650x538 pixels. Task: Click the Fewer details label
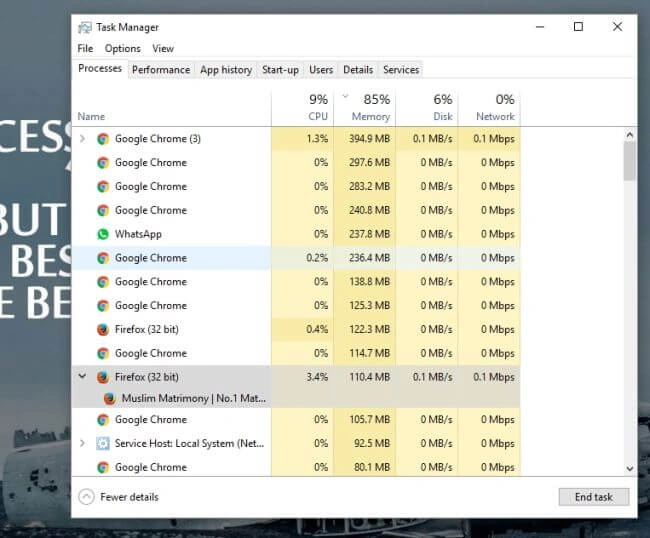coord(129,497)
